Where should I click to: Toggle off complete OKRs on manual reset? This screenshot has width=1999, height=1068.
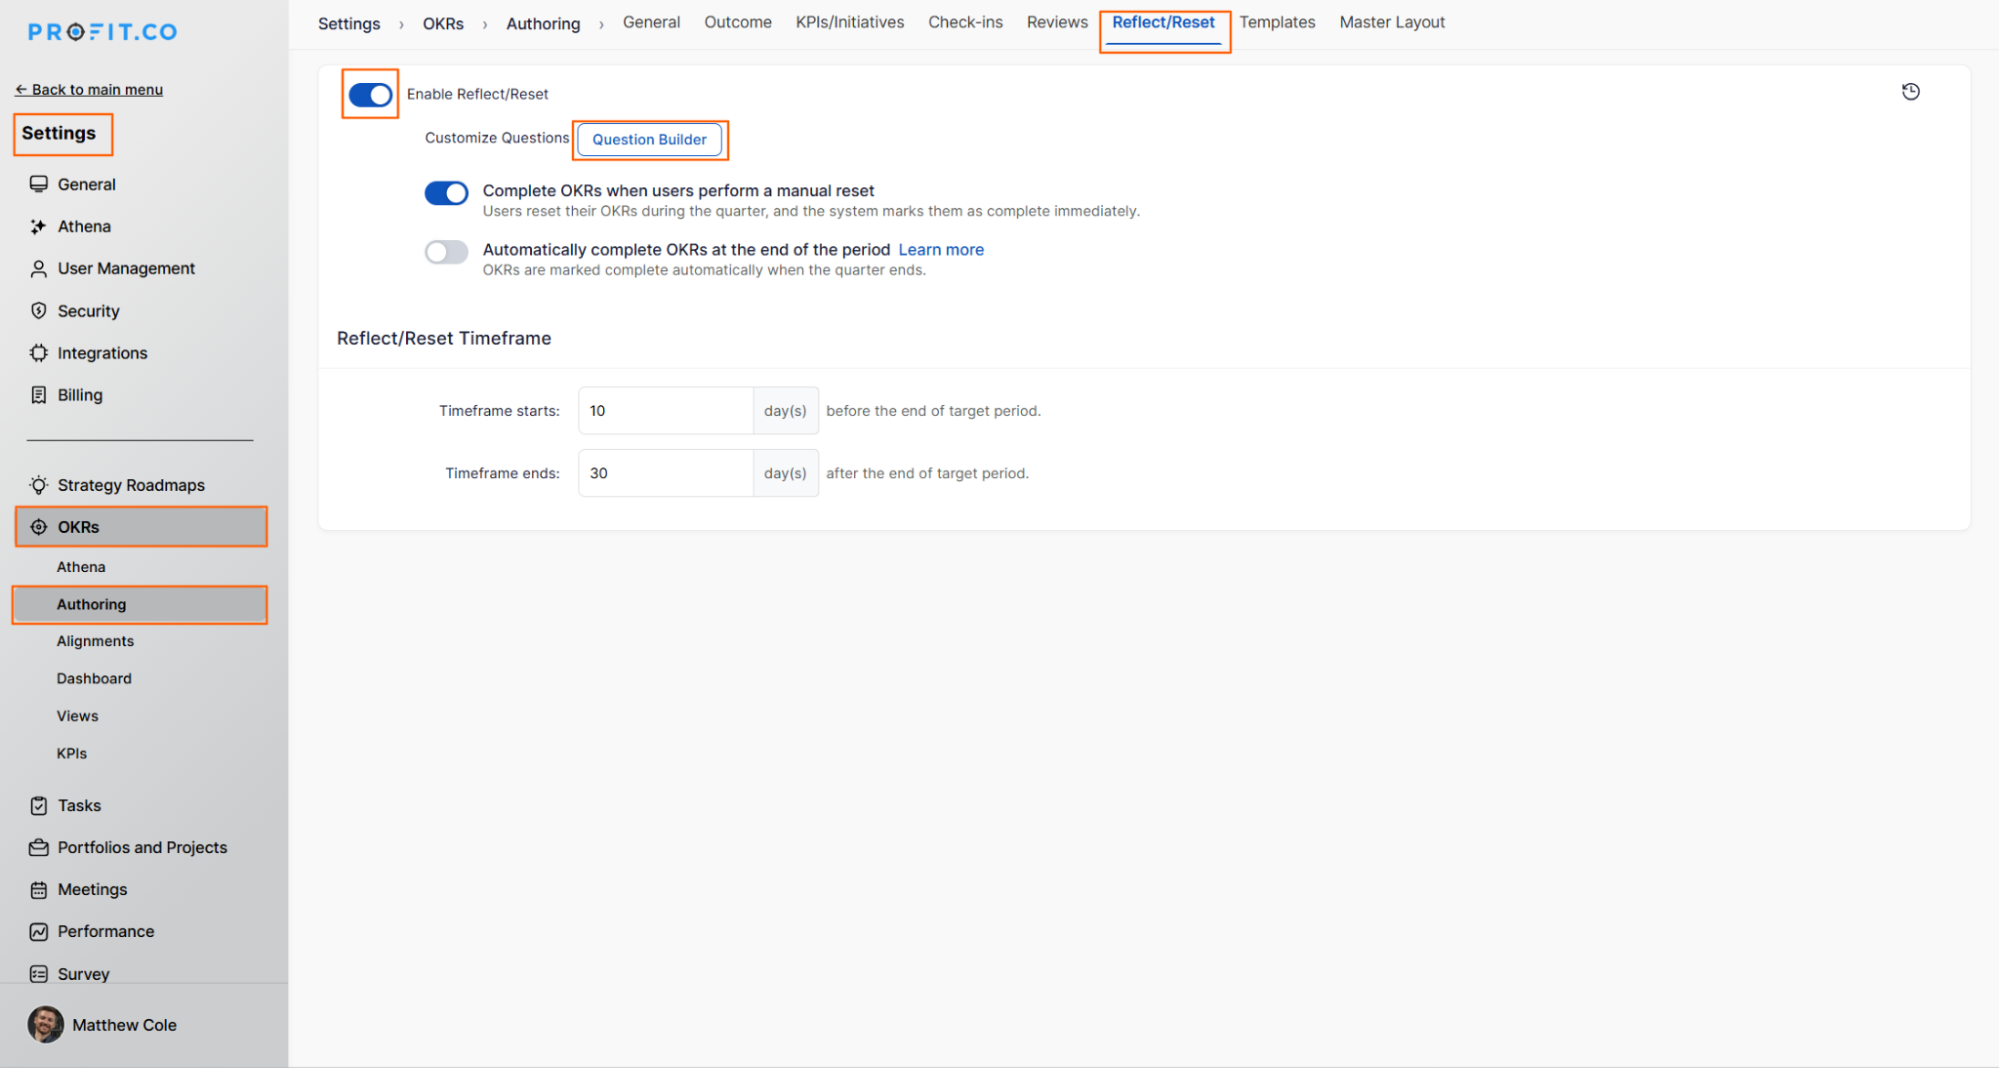click(446, 193)
